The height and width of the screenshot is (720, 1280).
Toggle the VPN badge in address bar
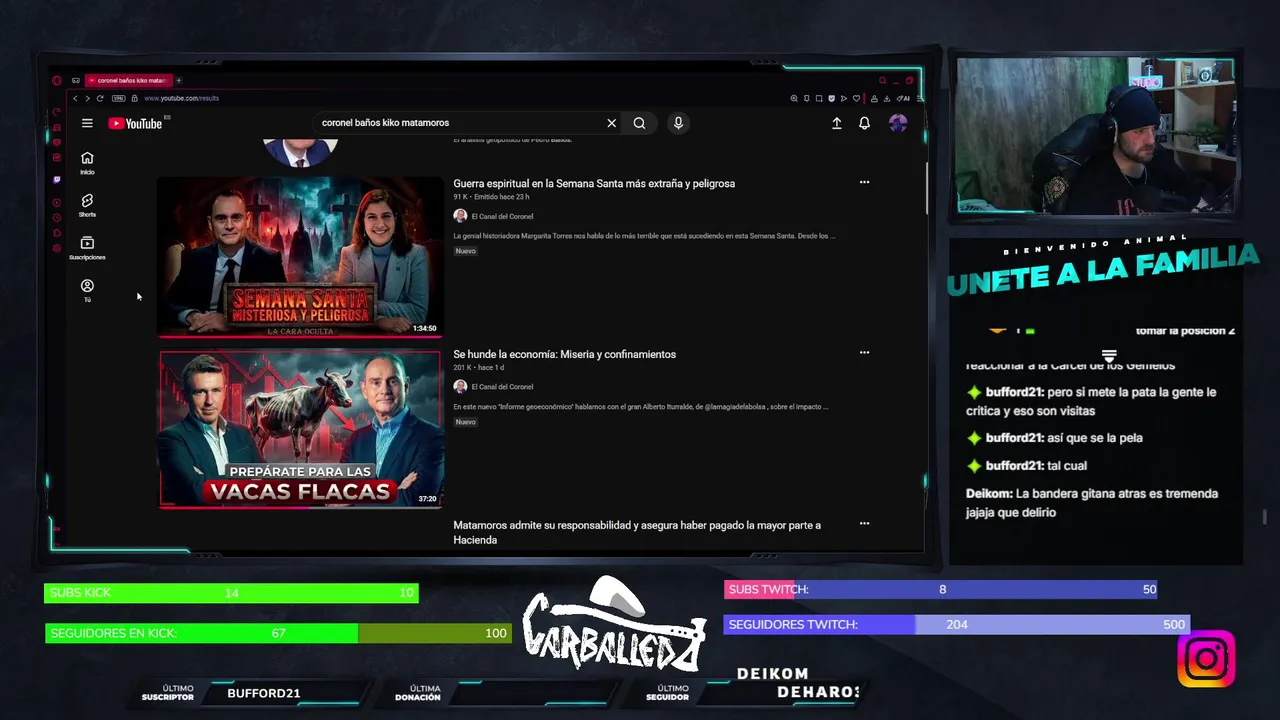(119, 98)
